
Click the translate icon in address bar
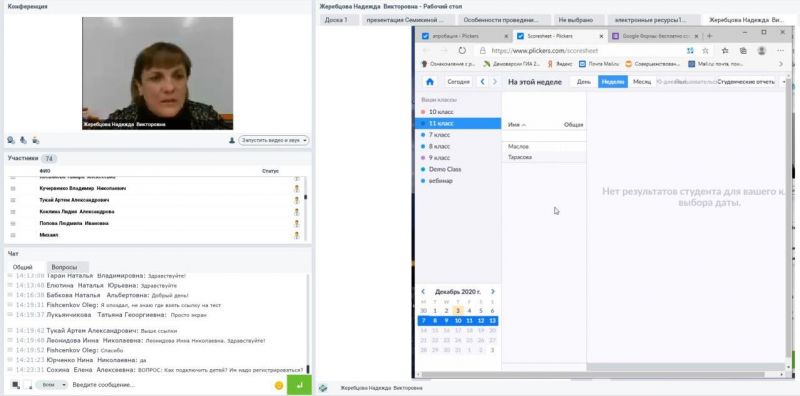[690, 51]
